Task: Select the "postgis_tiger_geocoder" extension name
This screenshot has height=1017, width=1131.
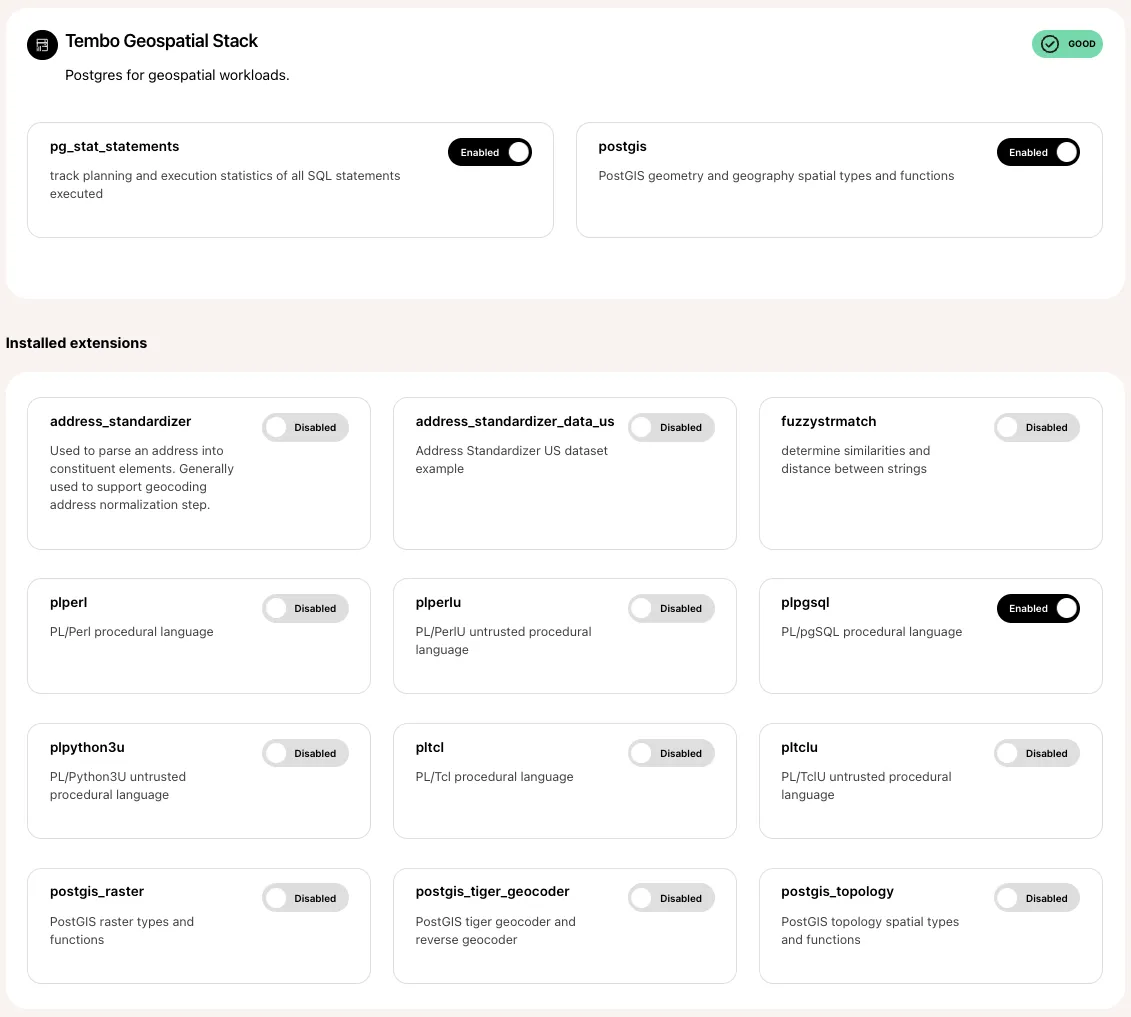Action: (x=493, y=891)
